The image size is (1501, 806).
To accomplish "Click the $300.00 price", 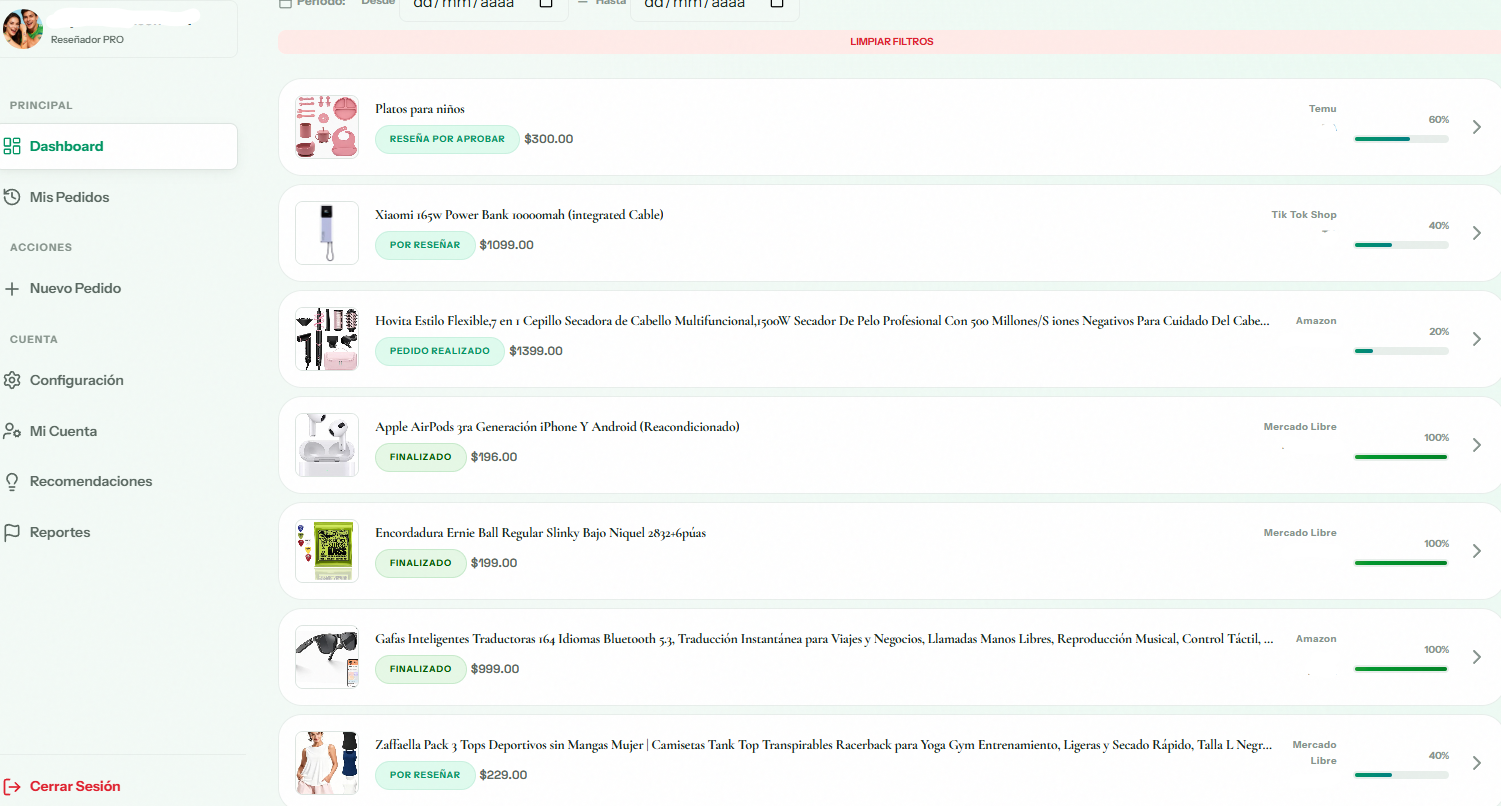I will pos(549,139).
